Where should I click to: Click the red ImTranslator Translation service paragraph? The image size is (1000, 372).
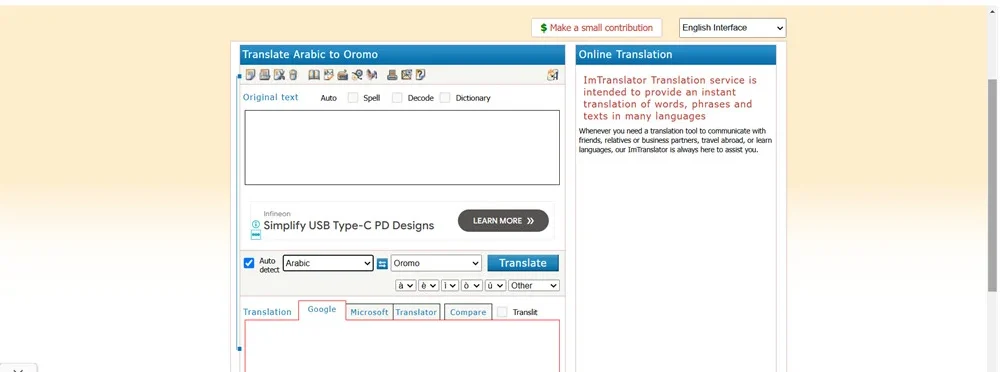pyautogui.click(x=670, y=98)
